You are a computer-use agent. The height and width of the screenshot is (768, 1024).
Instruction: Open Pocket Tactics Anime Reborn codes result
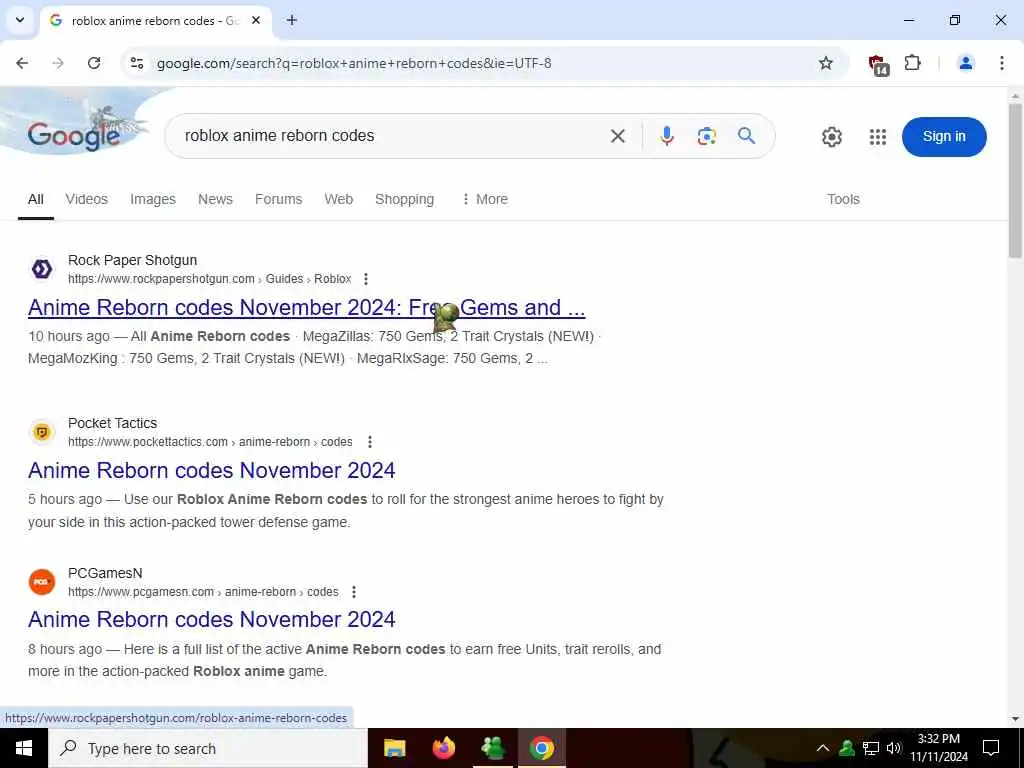[212, 470]
